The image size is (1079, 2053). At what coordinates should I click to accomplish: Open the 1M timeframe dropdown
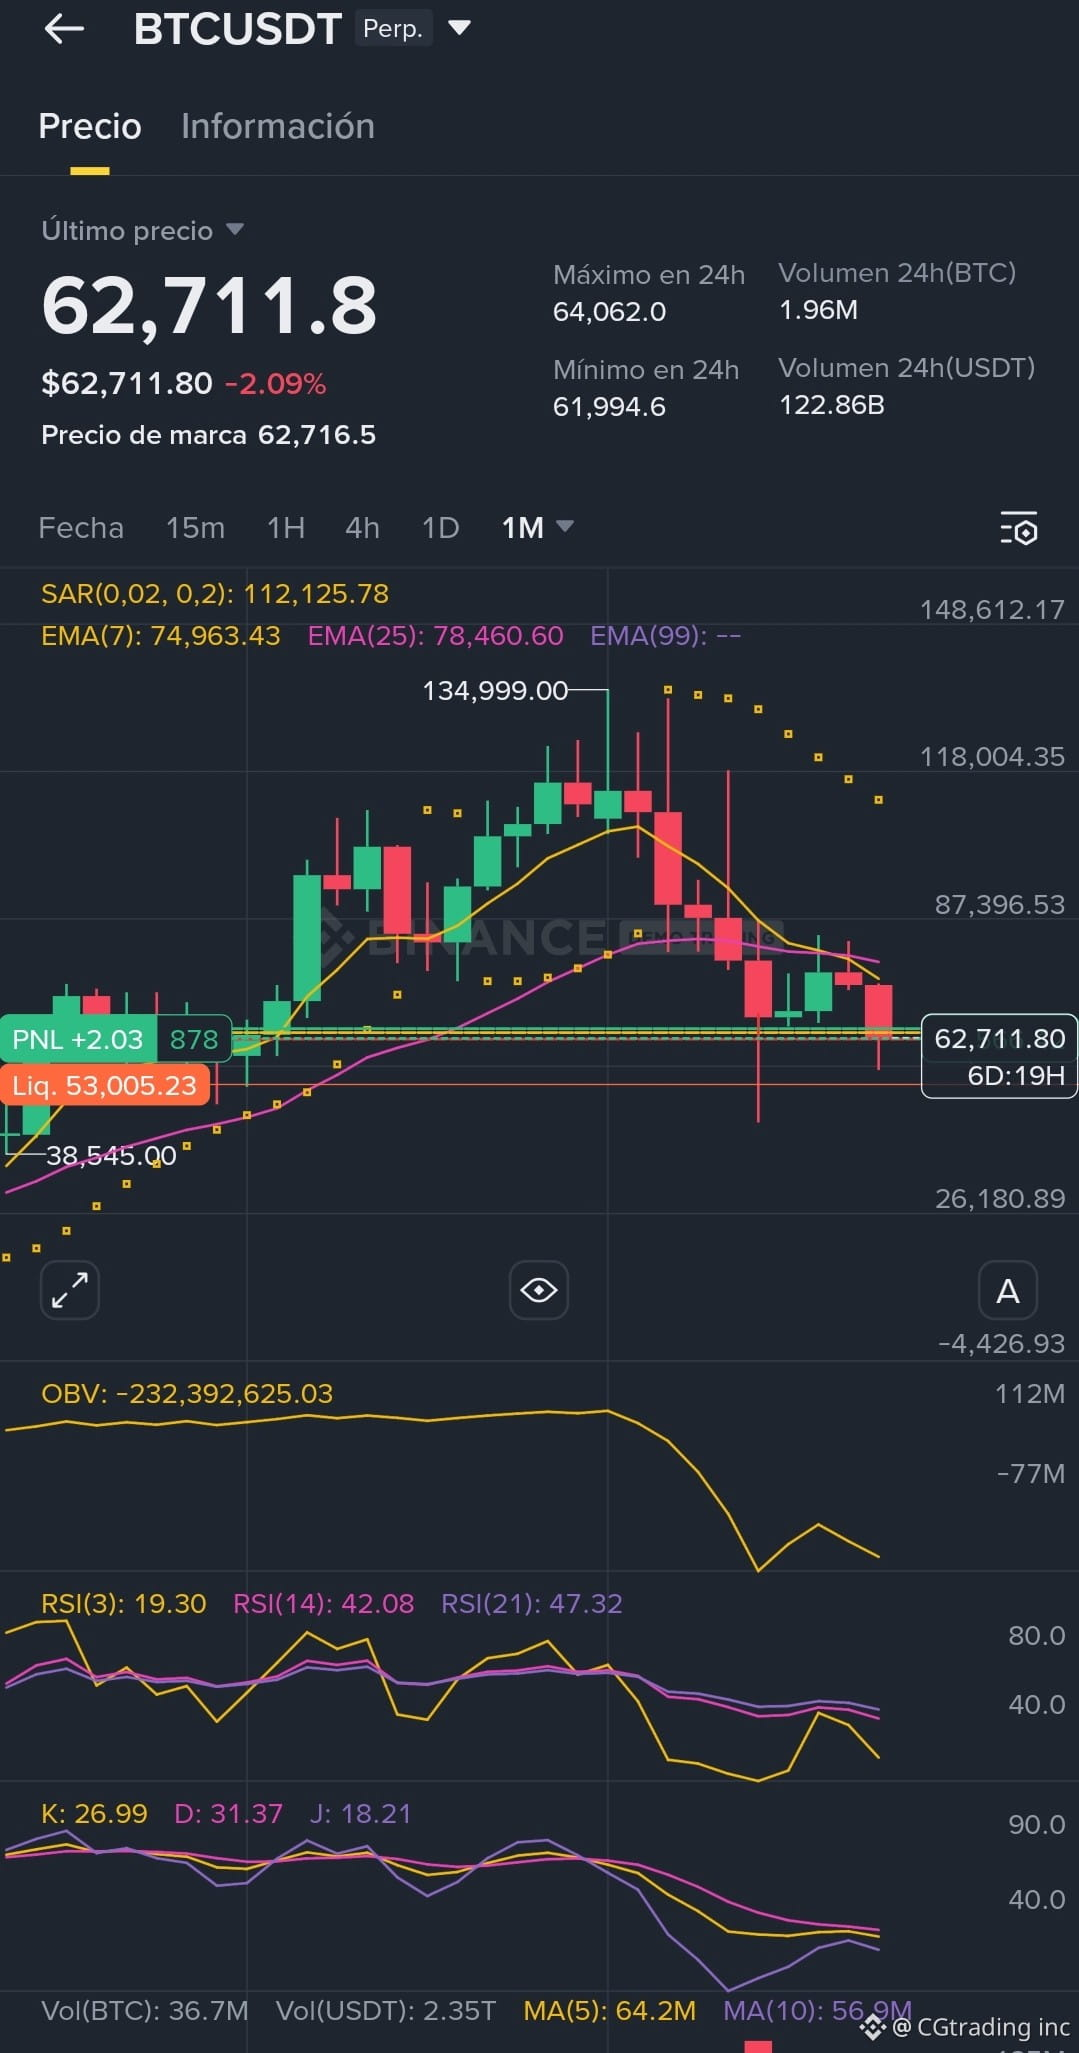click(x=537, y=527)
